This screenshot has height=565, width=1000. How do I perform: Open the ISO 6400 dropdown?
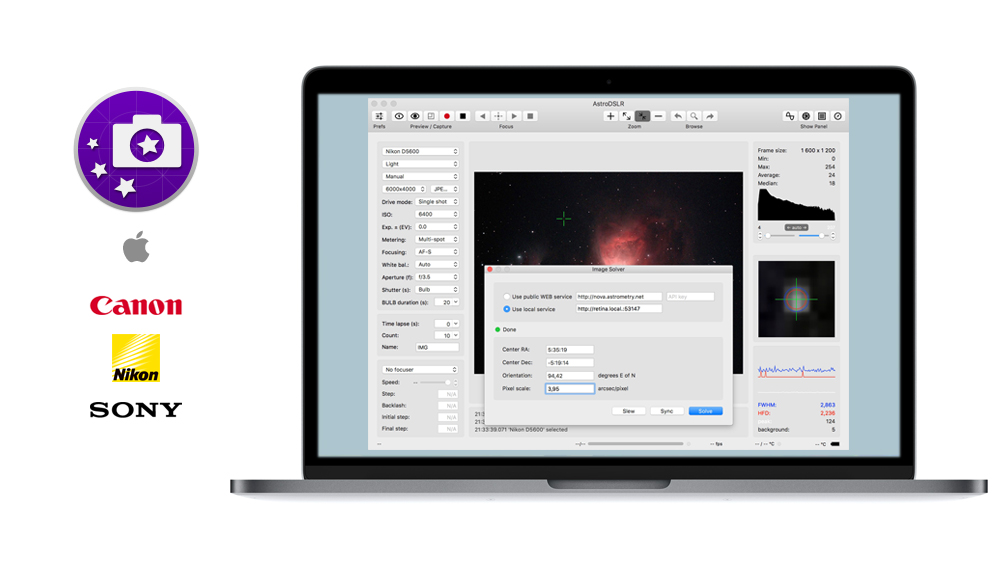[x=437, y=214]
